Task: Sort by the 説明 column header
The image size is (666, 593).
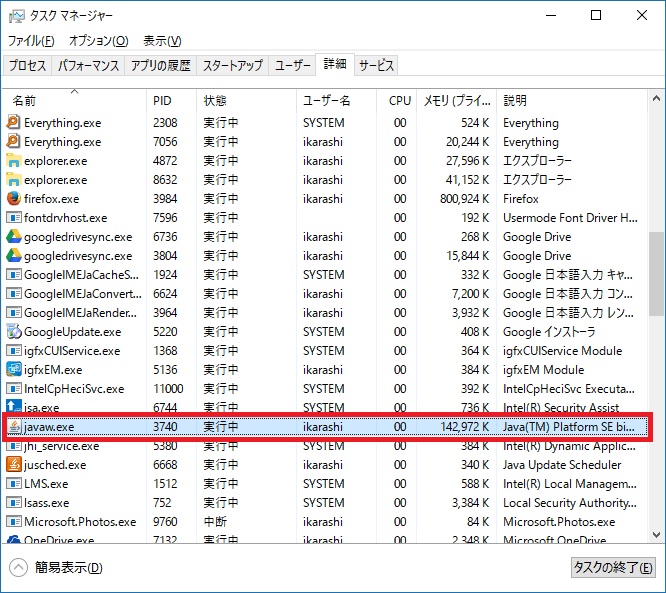Action: click(571, 101)
